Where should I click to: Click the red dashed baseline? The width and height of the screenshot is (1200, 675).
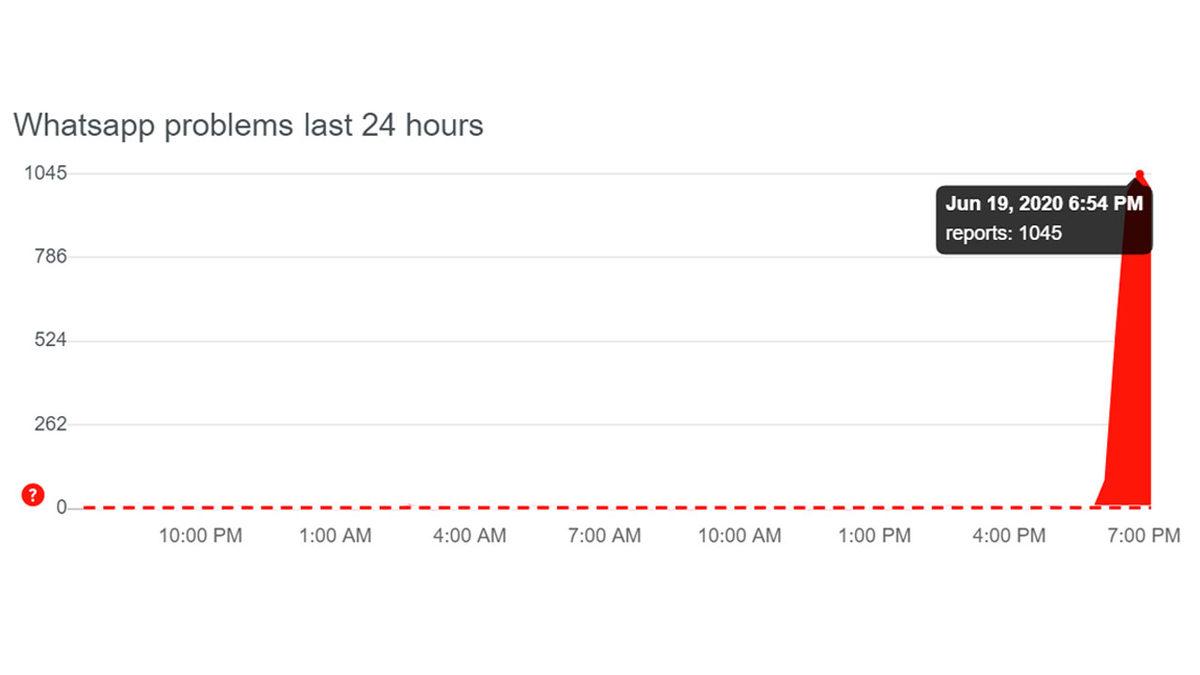(600, 508)
